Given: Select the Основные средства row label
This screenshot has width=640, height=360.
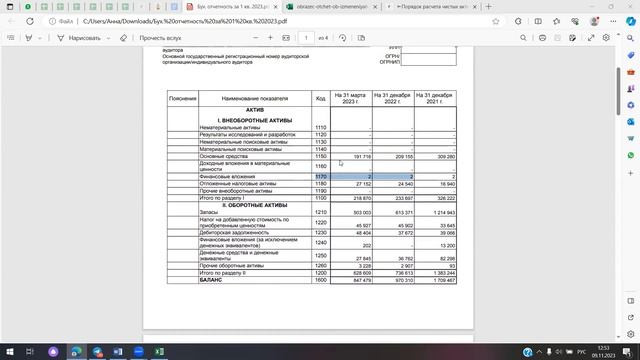Looking at the screenshot, I should point(224,156).
